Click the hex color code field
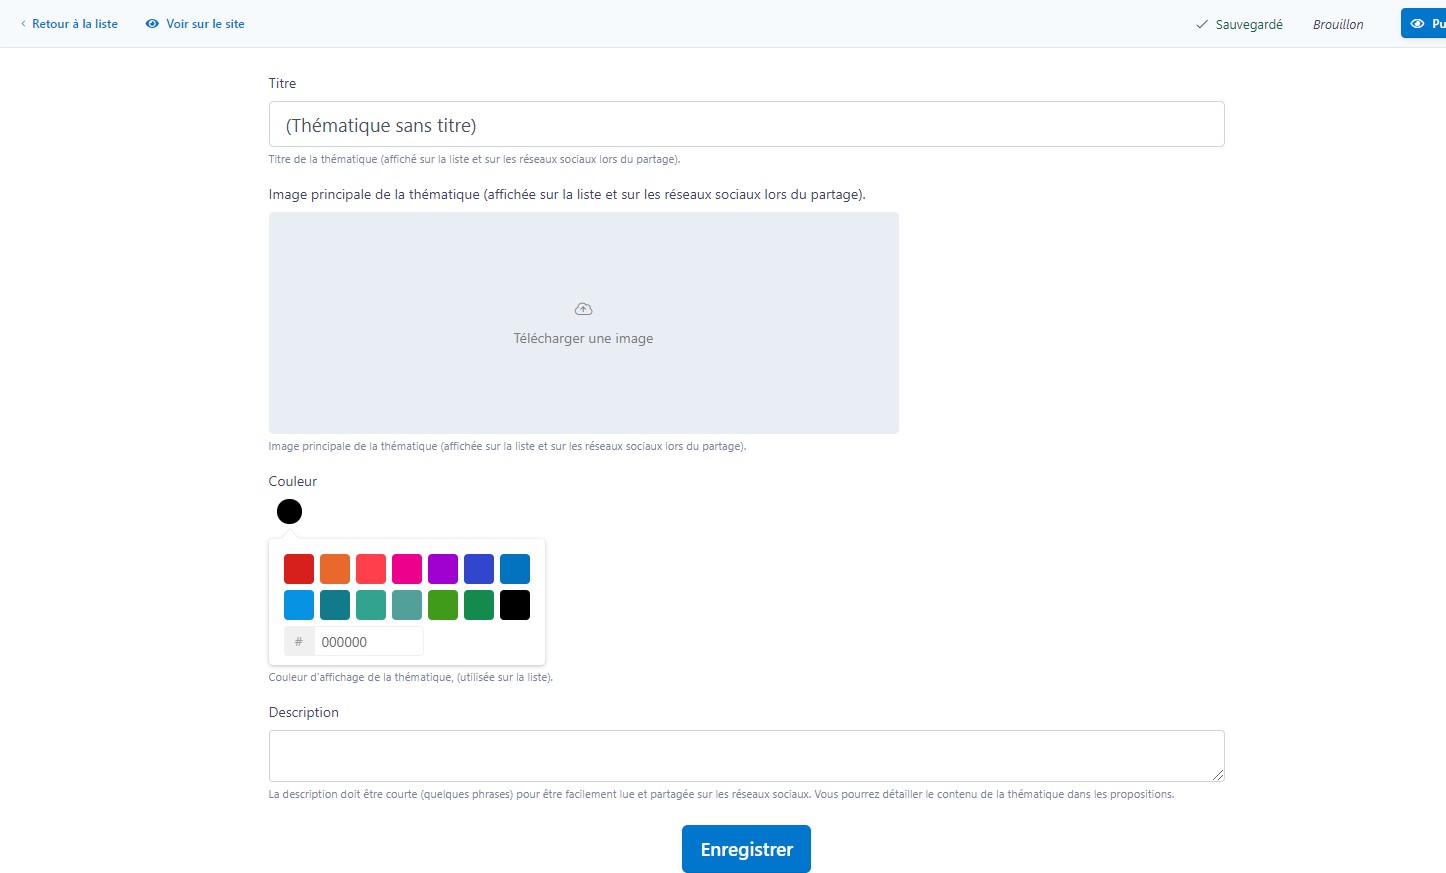The width and height of the screenshot is (1446, 873). pyautogui.click(x=368, y=642)
